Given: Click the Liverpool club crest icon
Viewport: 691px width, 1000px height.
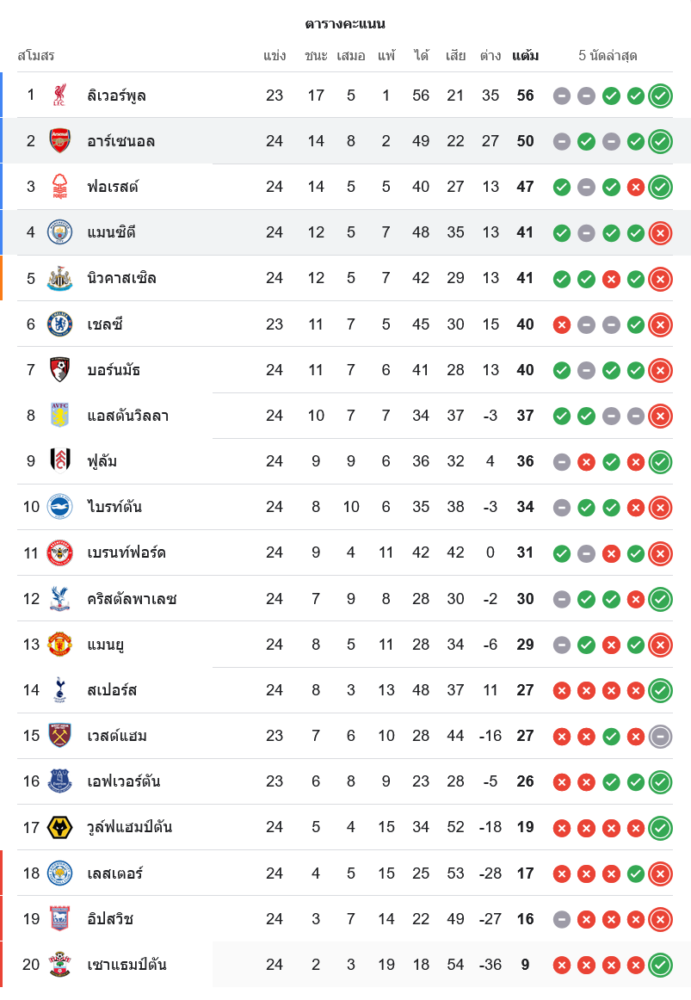Looking at the screenshot, I should point(60,95).
